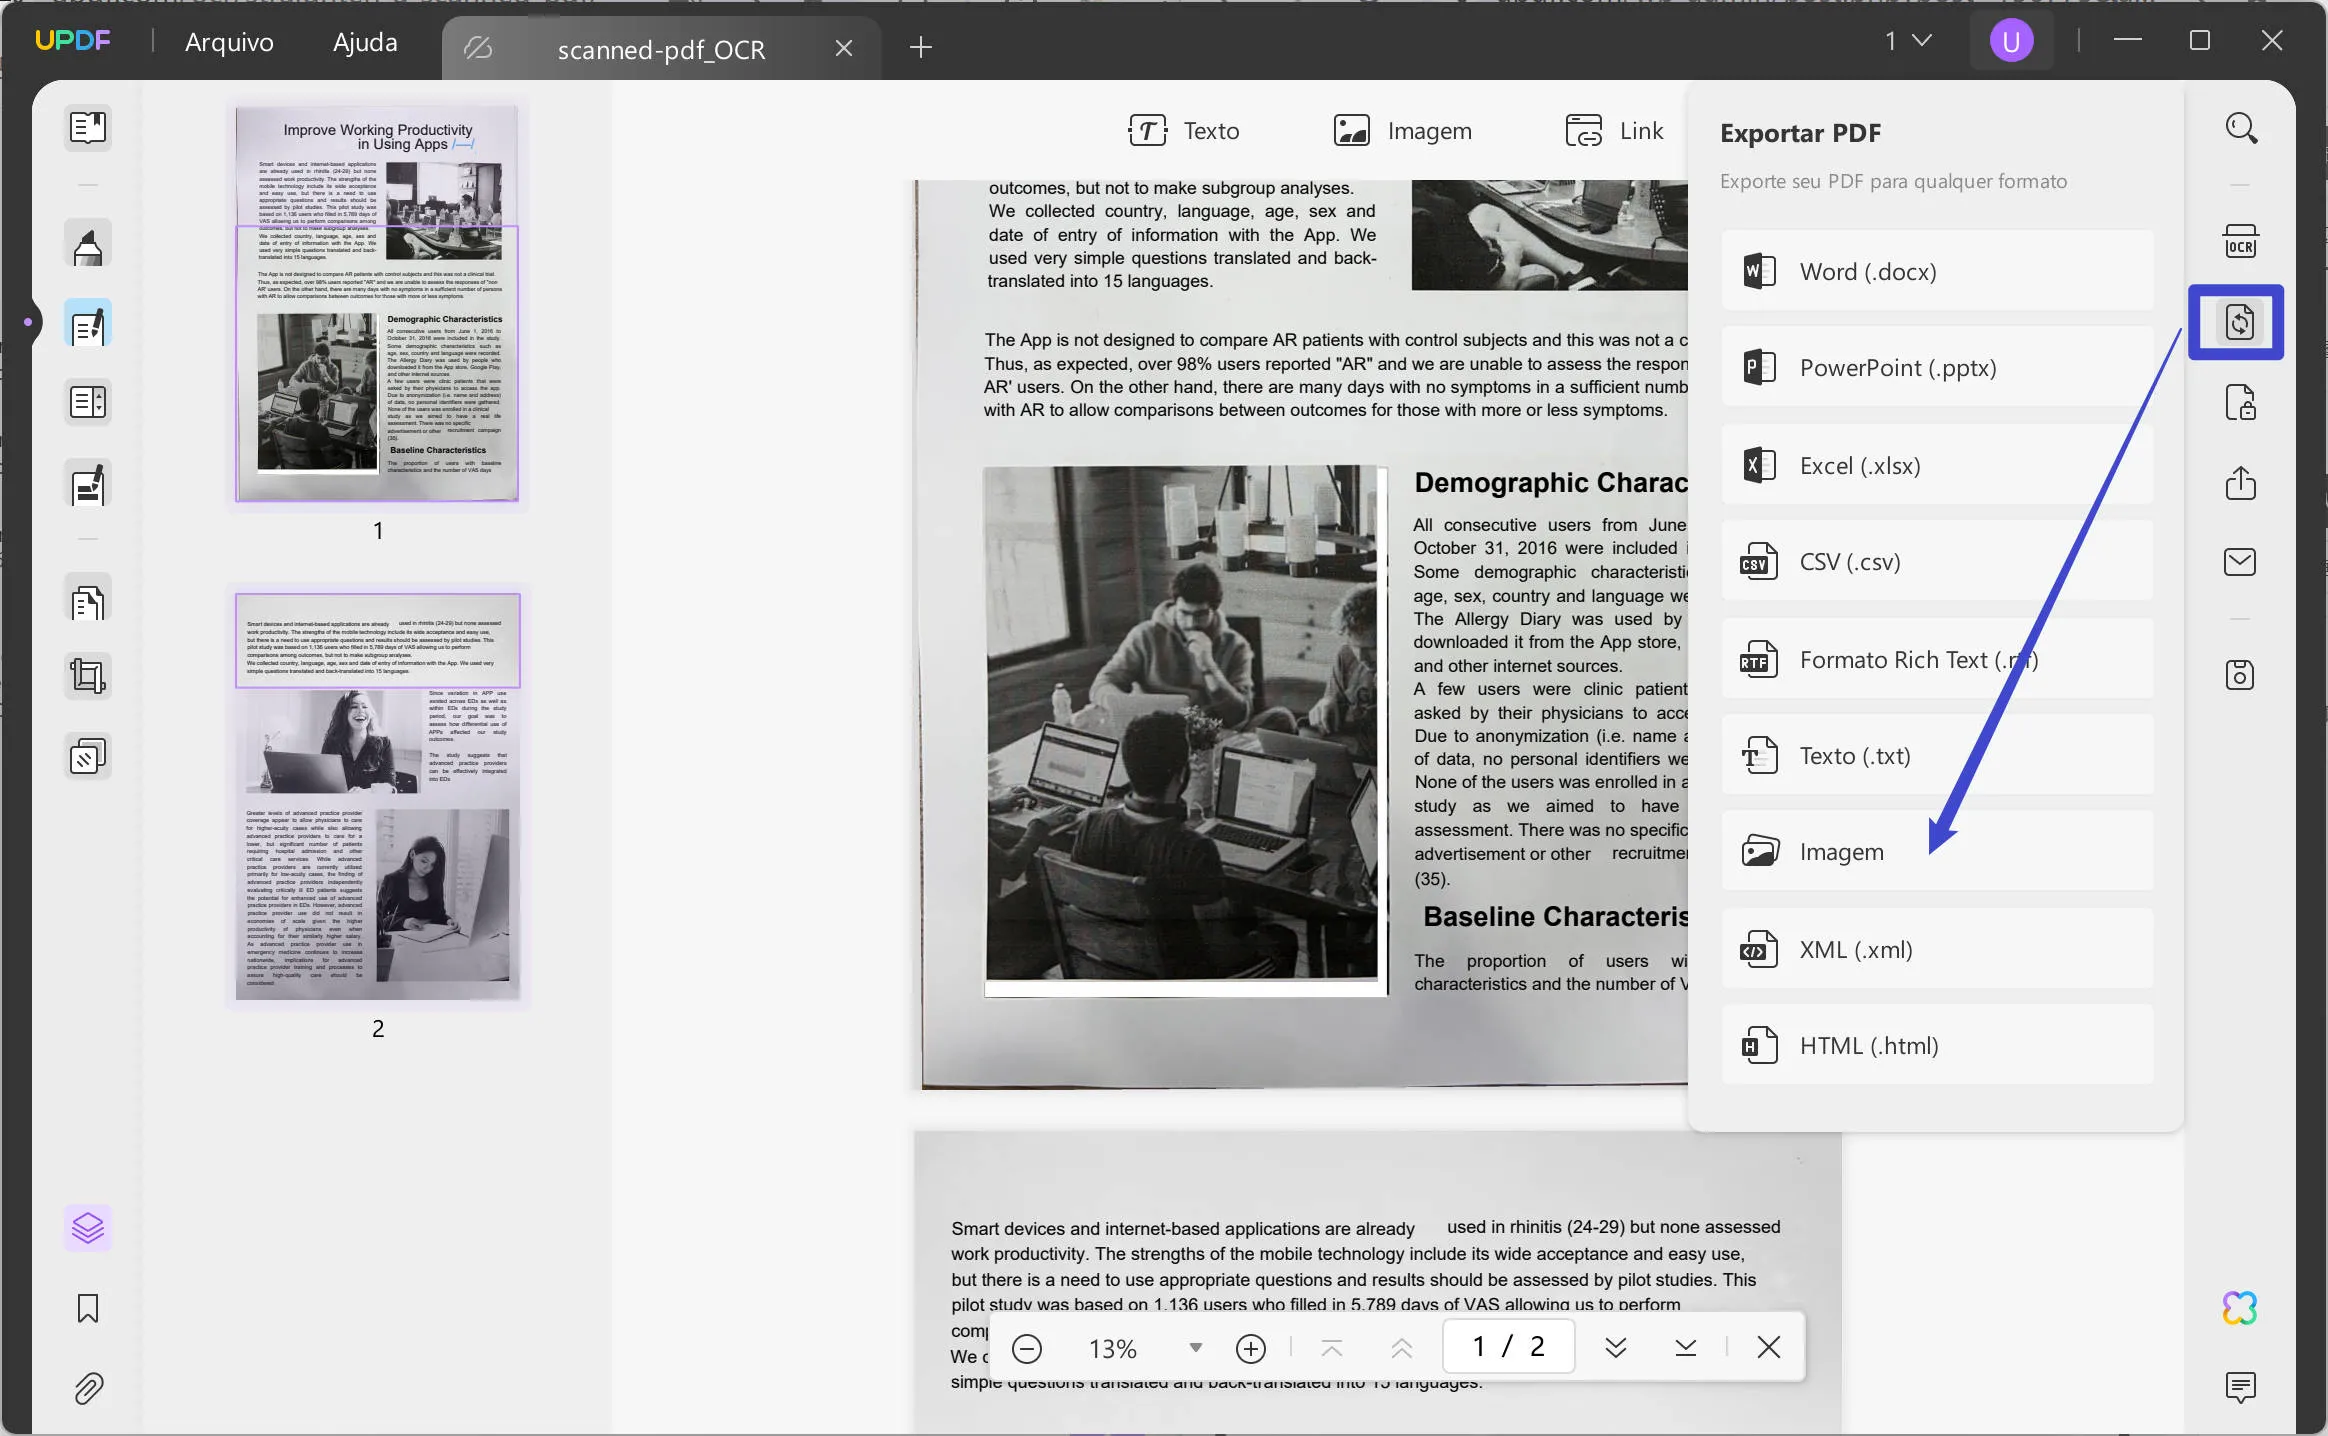The image size is (2328, 1436).
Task: Open the share panel icon
Action: [x=2240, y=485]
